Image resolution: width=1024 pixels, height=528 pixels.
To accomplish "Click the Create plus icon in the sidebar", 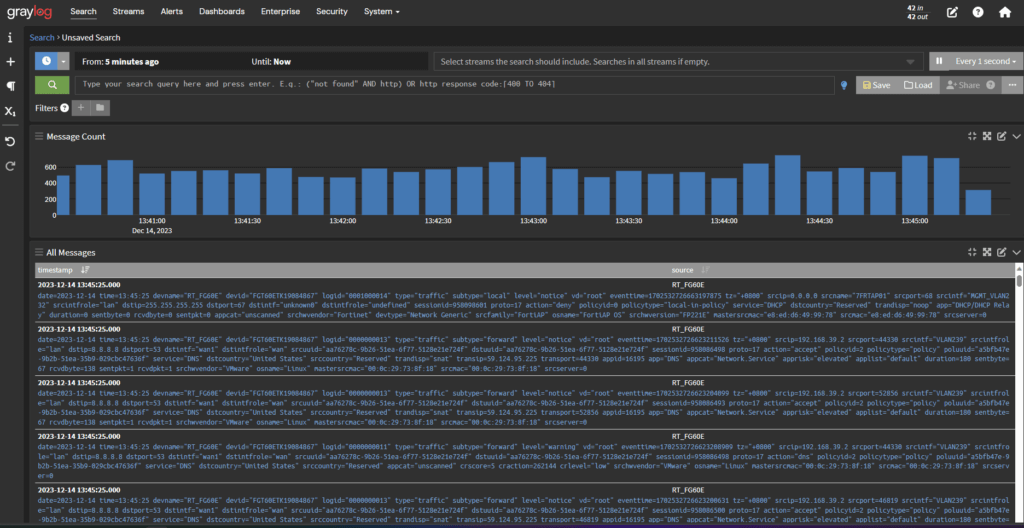I will [10, 62].
